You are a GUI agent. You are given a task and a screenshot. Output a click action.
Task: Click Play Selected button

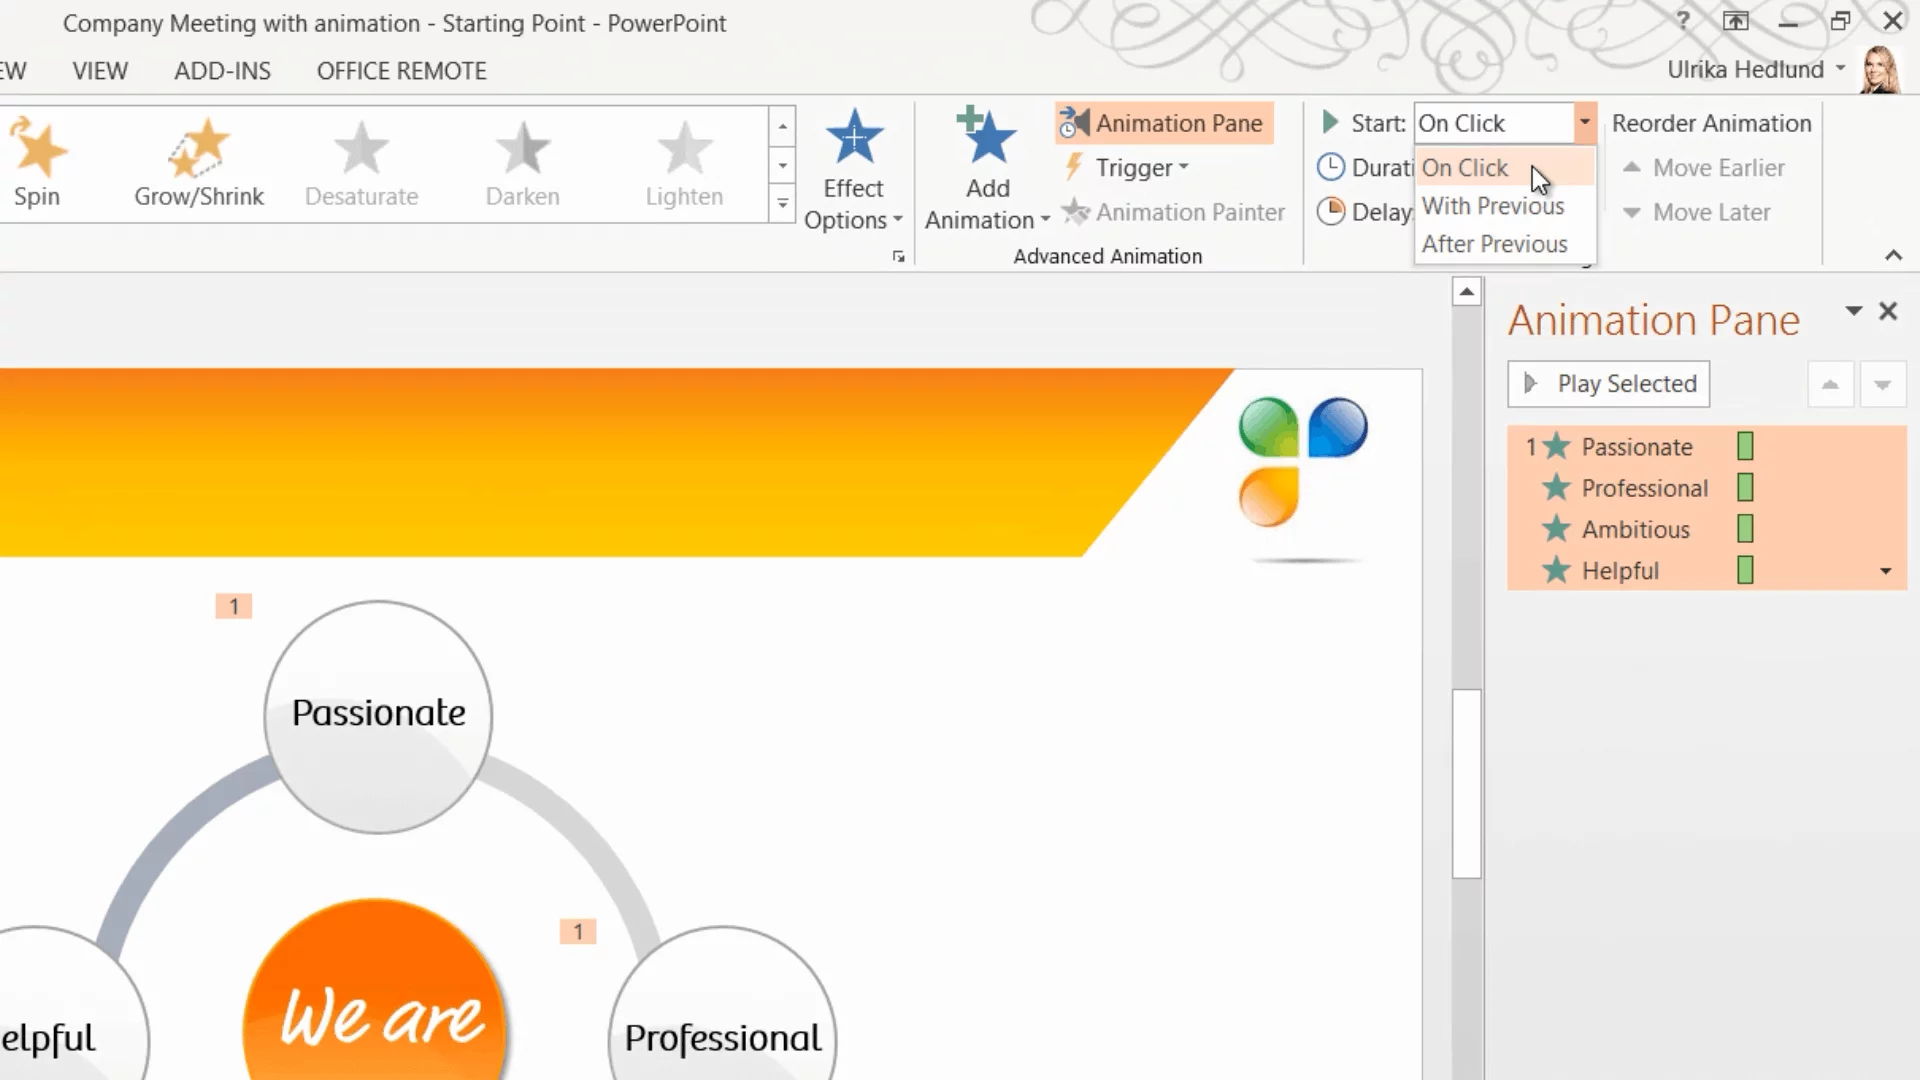tap(1608, 384)
